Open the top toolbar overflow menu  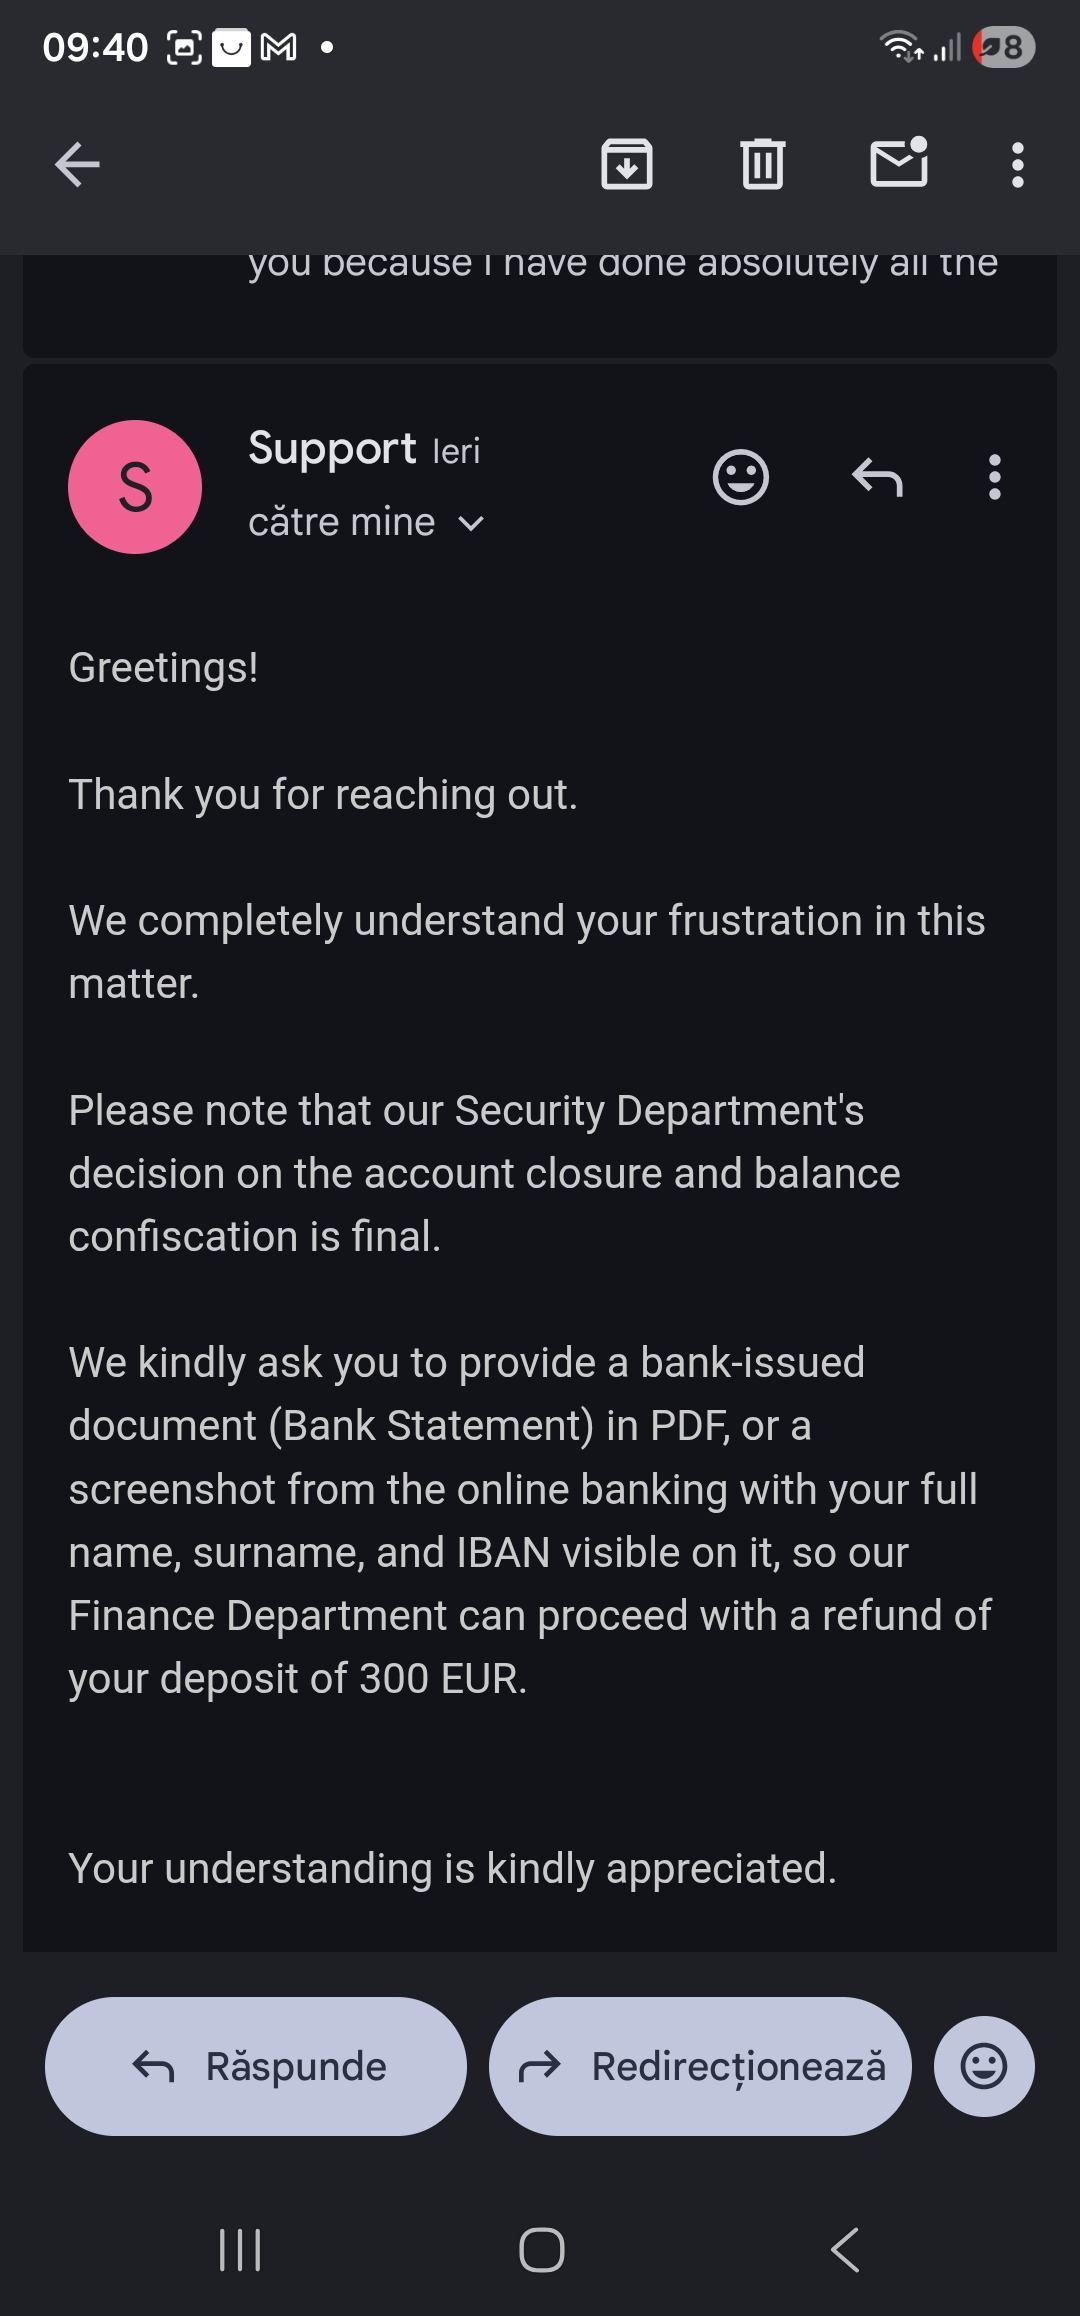point(1017,165)
